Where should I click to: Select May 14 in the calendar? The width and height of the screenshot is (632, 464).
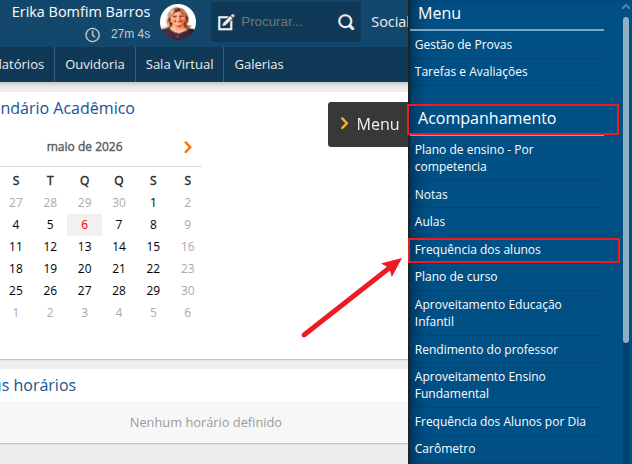tap(119, 247)
